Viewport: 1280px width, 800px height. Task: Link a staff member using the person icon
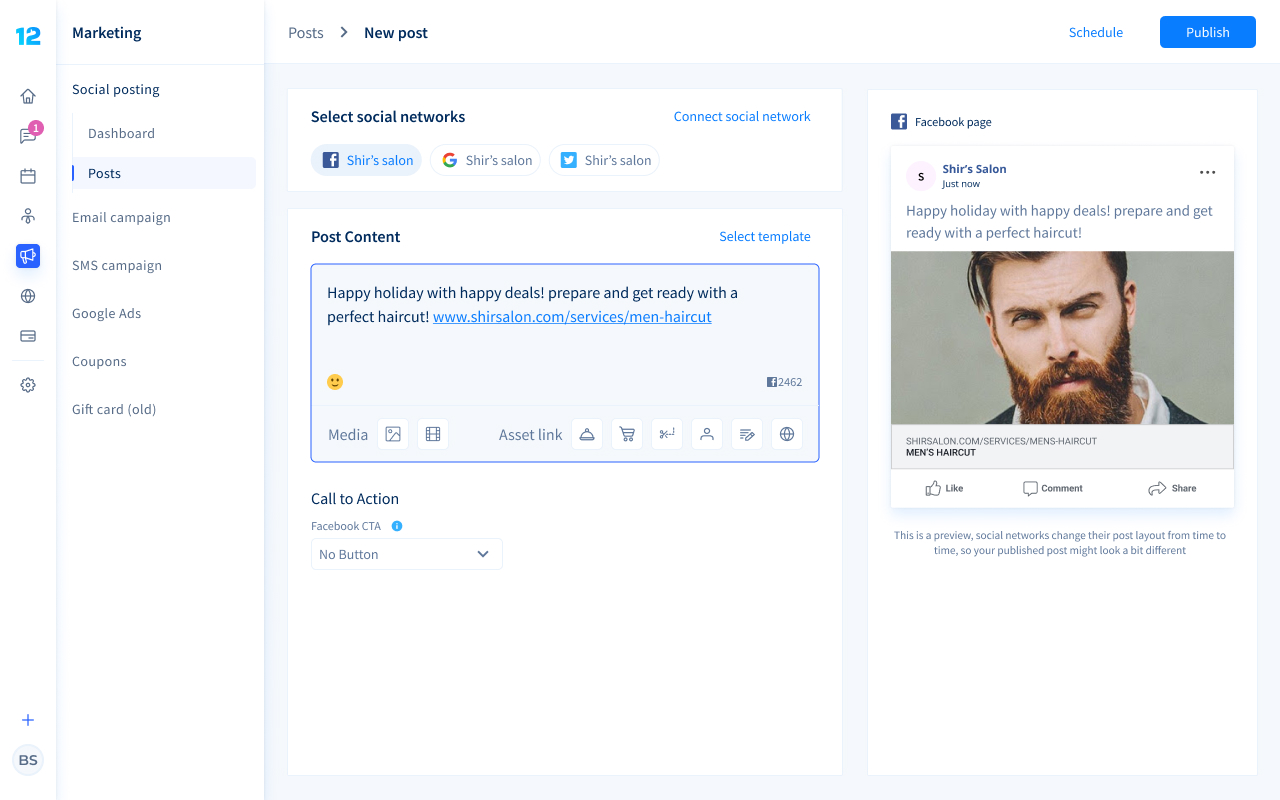pyautogui.click(x=707, y=434)
